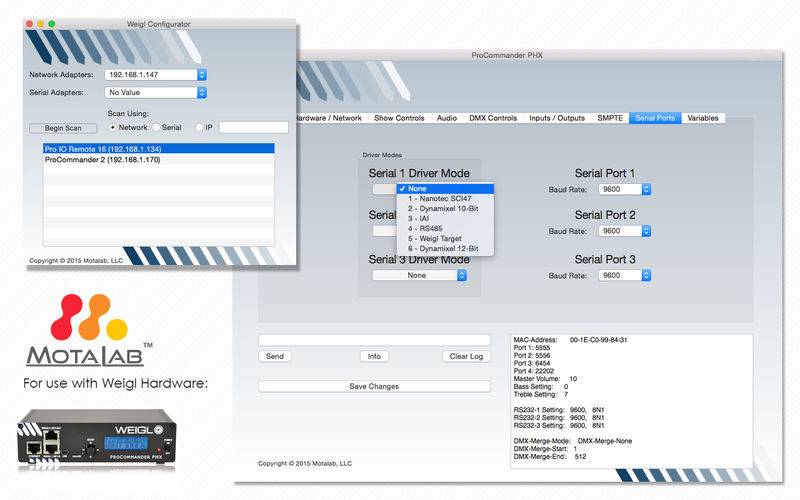The image size is (800, 500).
Task: Choose 2 - Dynamixel 10-Bit driver mode
Action: pos(445,209)
